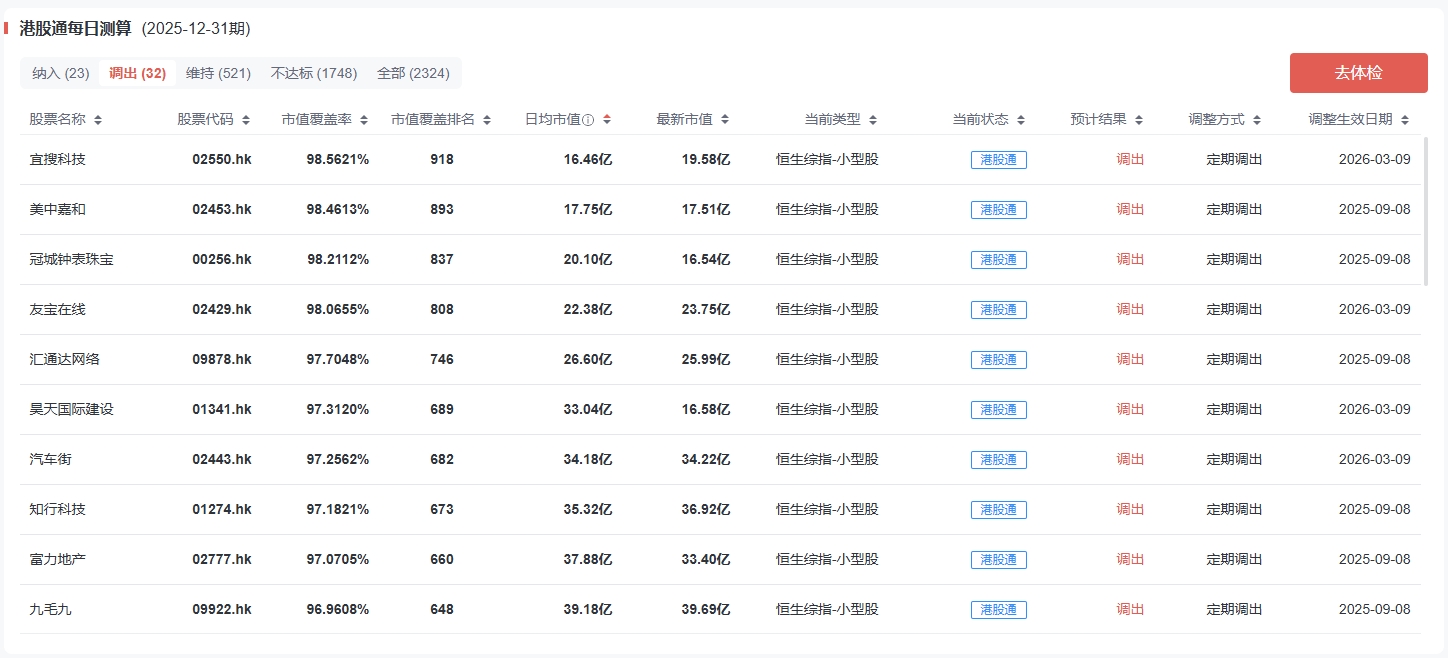Click coverage rank 648
The image size is (1448, 658).
(x=441, y=609)
